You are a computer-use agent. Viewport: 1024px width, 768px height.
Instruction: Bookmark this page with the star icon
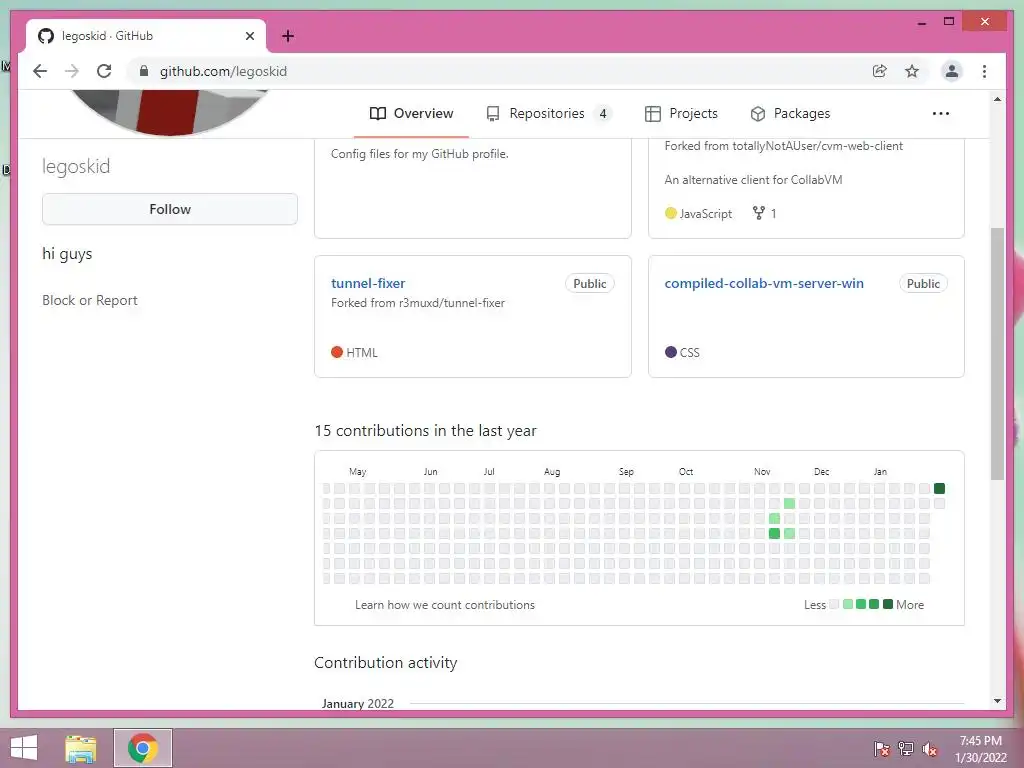coord(912,71)
